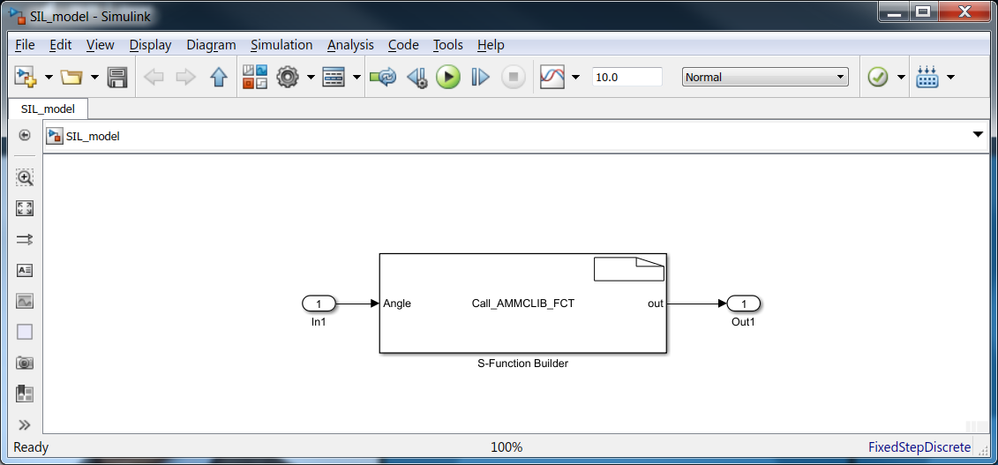Click the SIL_model breadcrumb in the address bar
The height and width of the screenshot is (465, 998).
pyautogui.click(x=92, y=136)
